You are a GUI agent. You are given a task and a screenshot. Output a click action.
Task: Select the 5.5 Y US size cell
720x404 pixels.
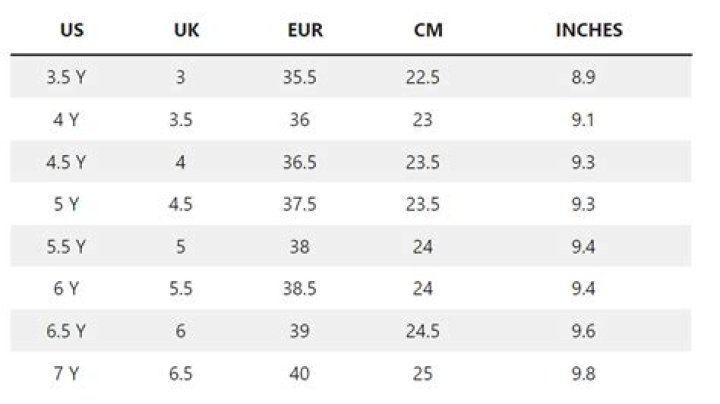(x=66, y=246)
